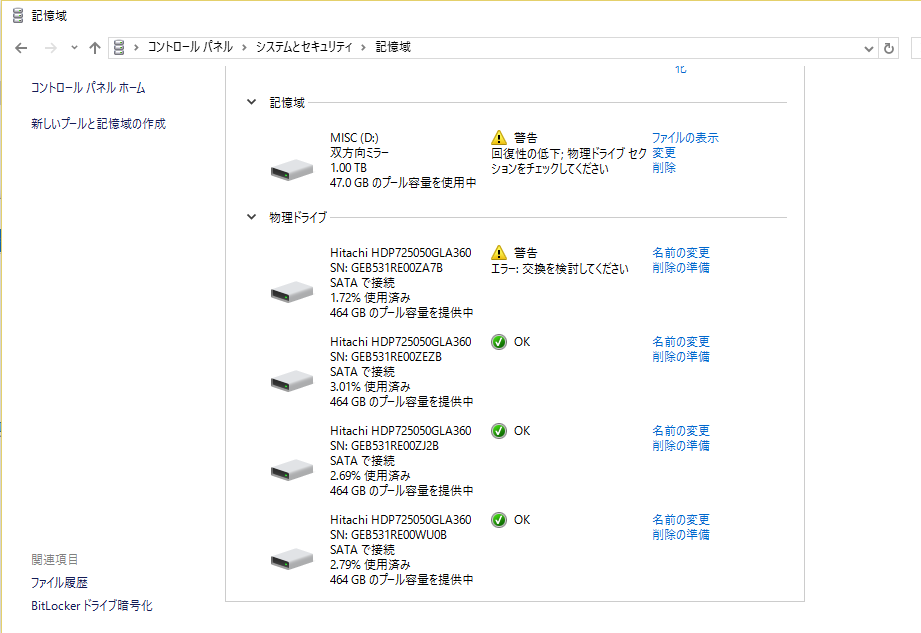Go to システムとセキュリティ breadcrumb
Screen dimensions: 921x633
pyautogui.click(x=304, y=47)
